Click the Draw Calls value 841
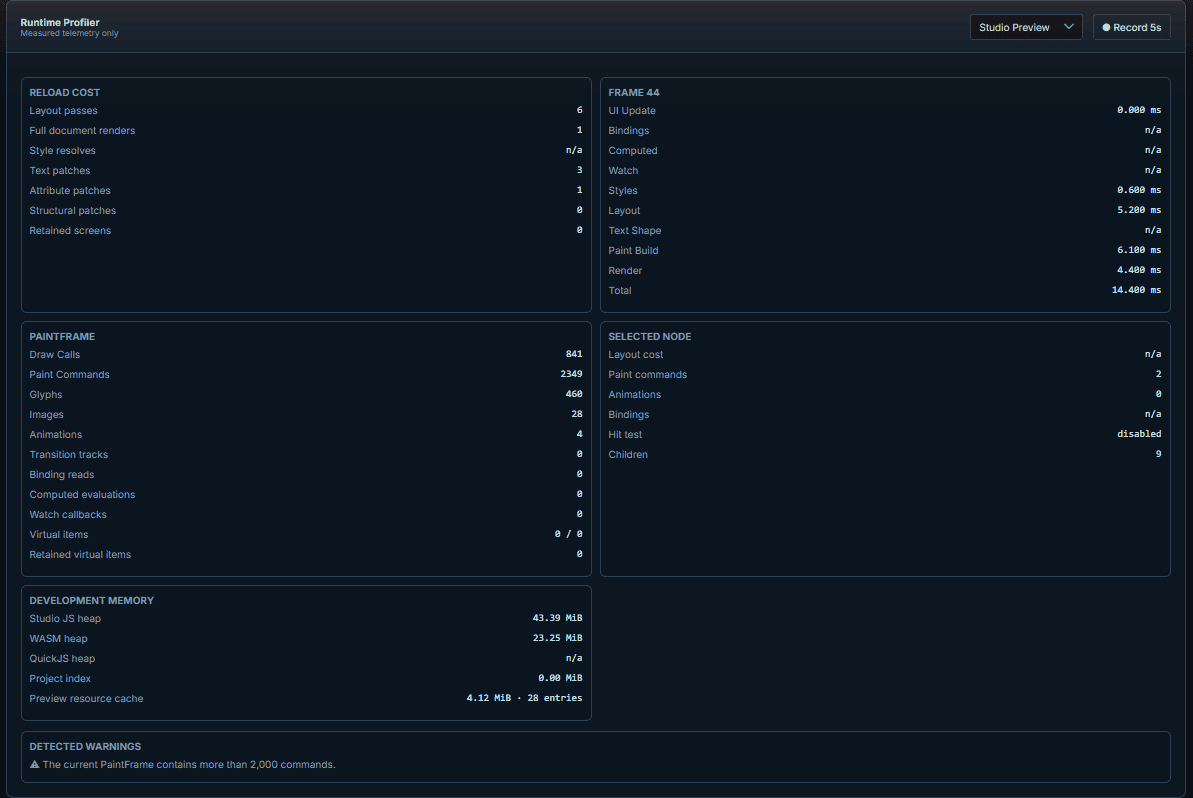Viewport: 1193px width, 798px height. 574,354
